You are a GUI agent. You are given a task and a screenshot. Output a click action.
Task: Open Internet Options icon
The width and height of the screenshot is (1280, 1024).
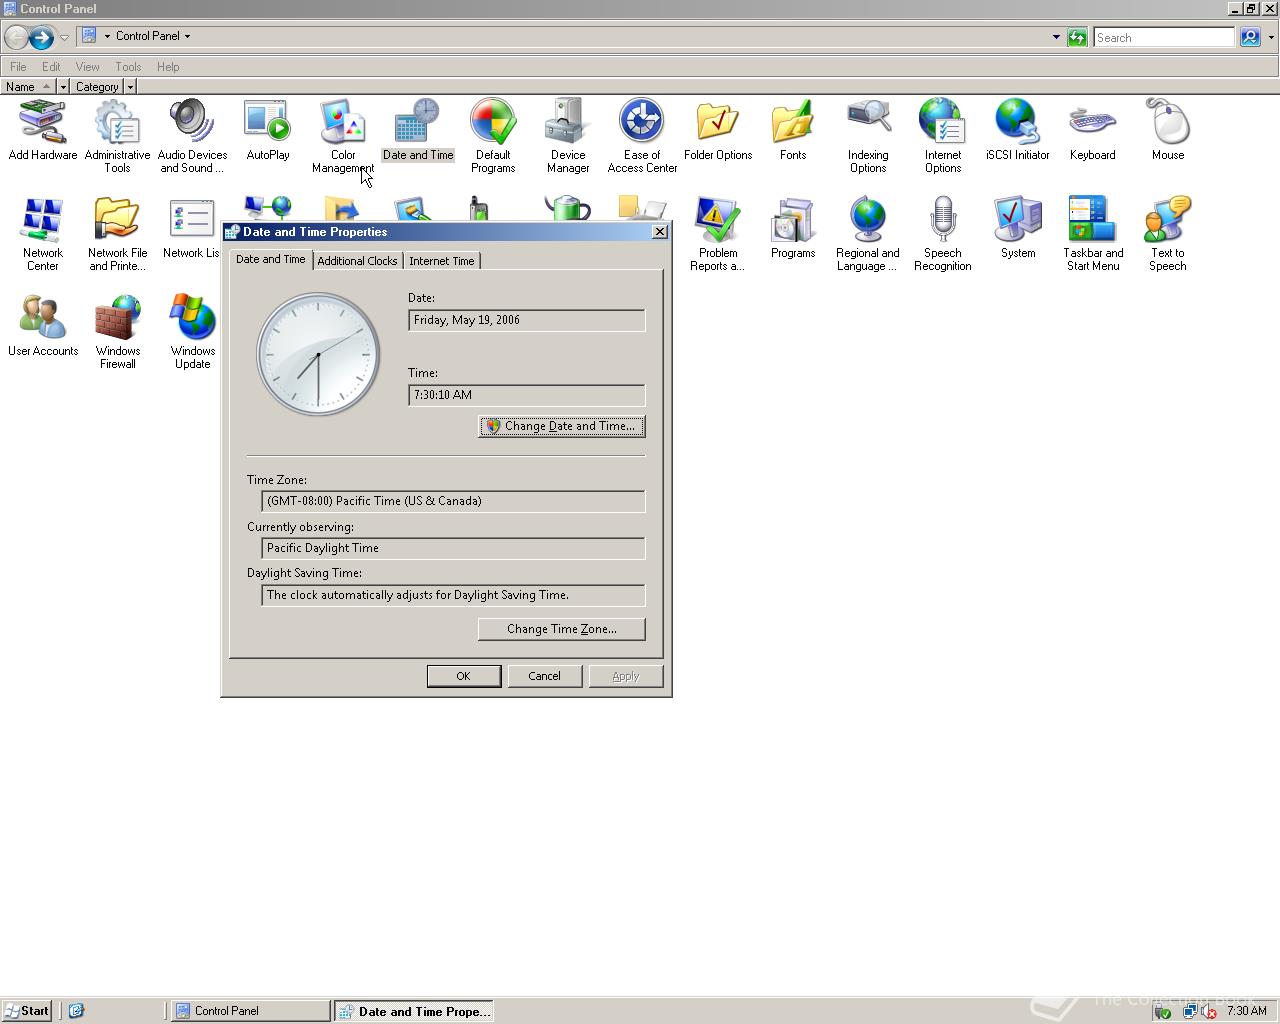[943, 136]
